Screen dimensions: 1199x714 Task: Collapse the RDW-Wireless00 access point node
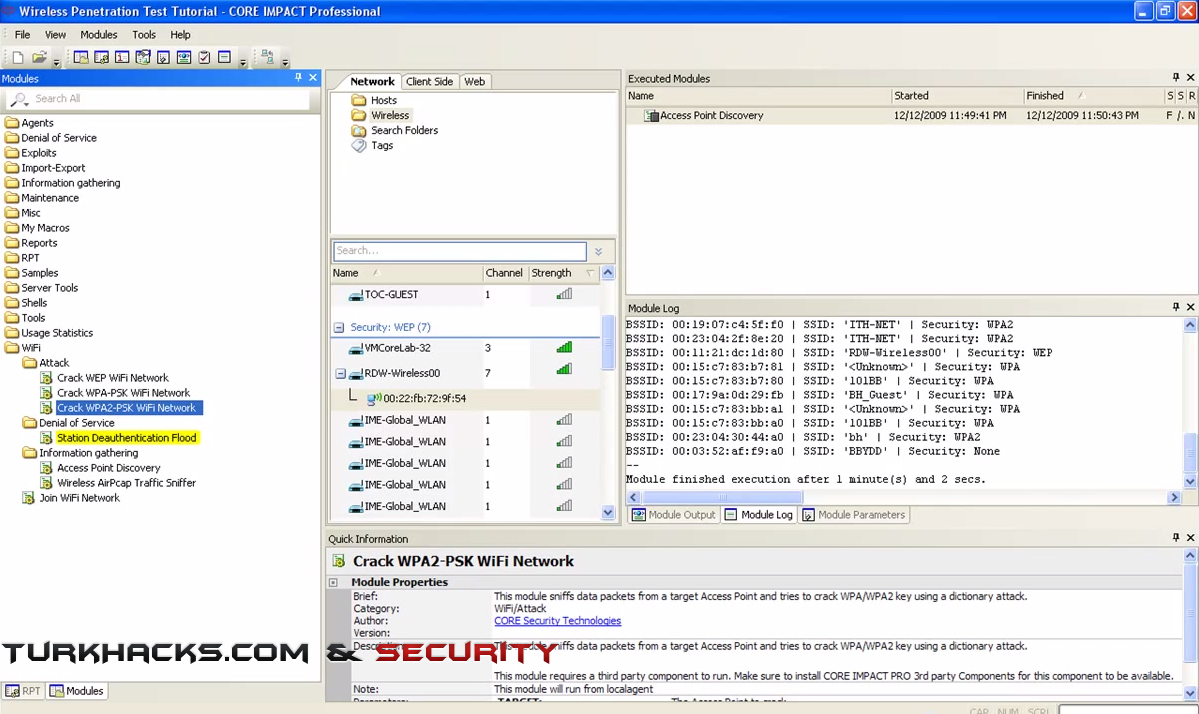(x=340, y=374)
